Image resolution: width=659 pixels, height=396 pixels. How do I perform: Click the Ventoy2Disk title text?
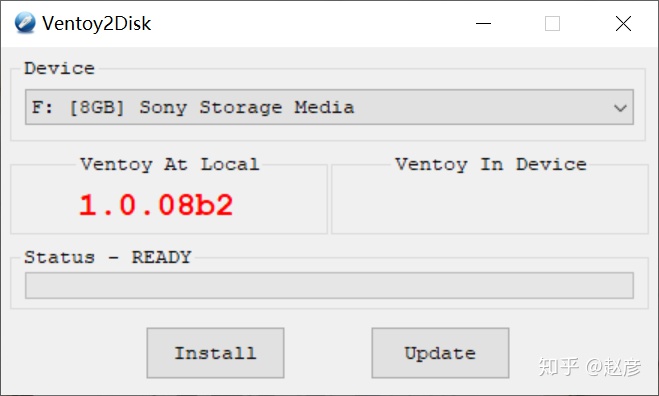point(96,24)
